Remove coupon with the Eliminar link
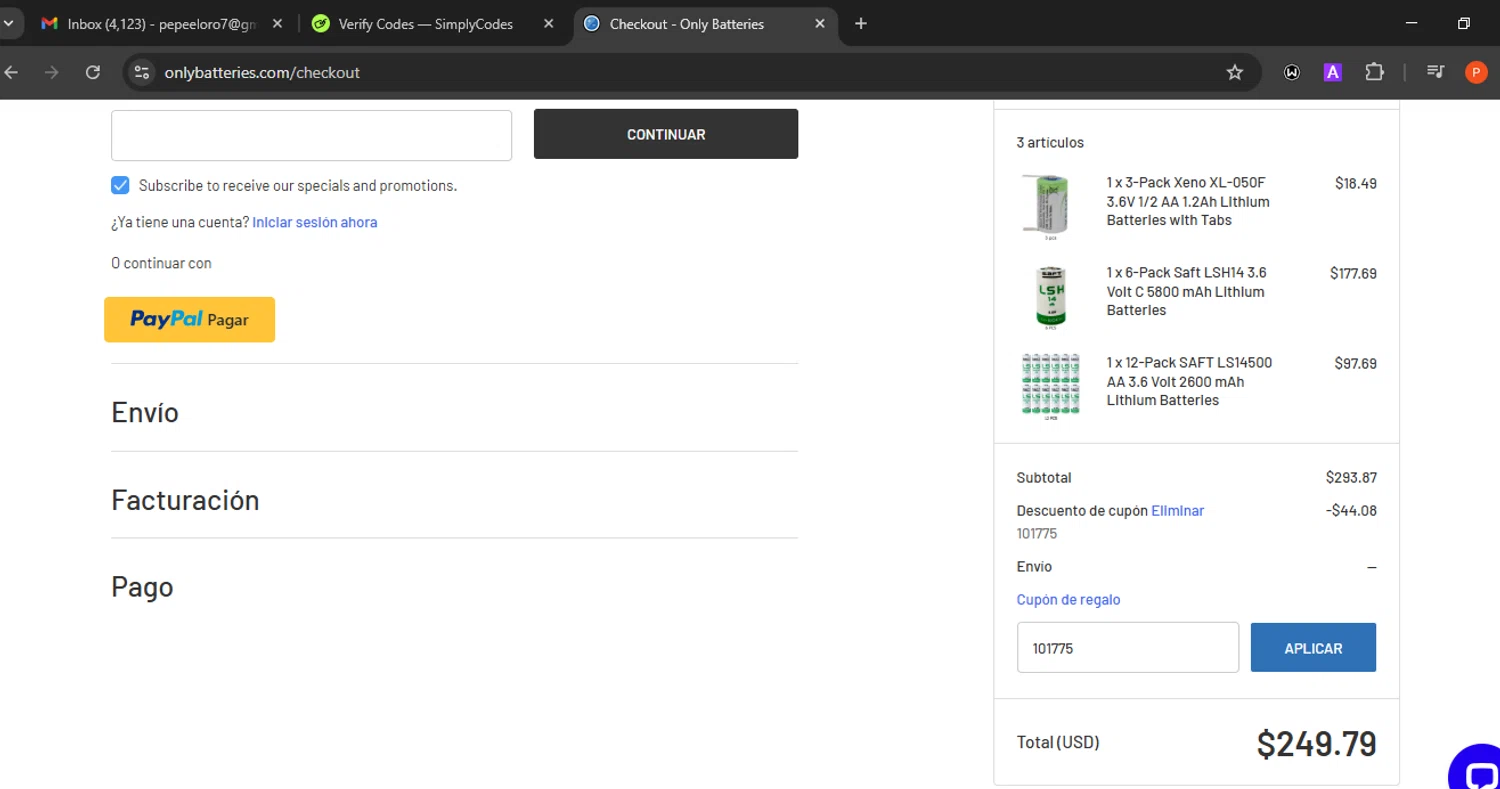This screenshot has height=789, width=1500. tap(1177, 510)
